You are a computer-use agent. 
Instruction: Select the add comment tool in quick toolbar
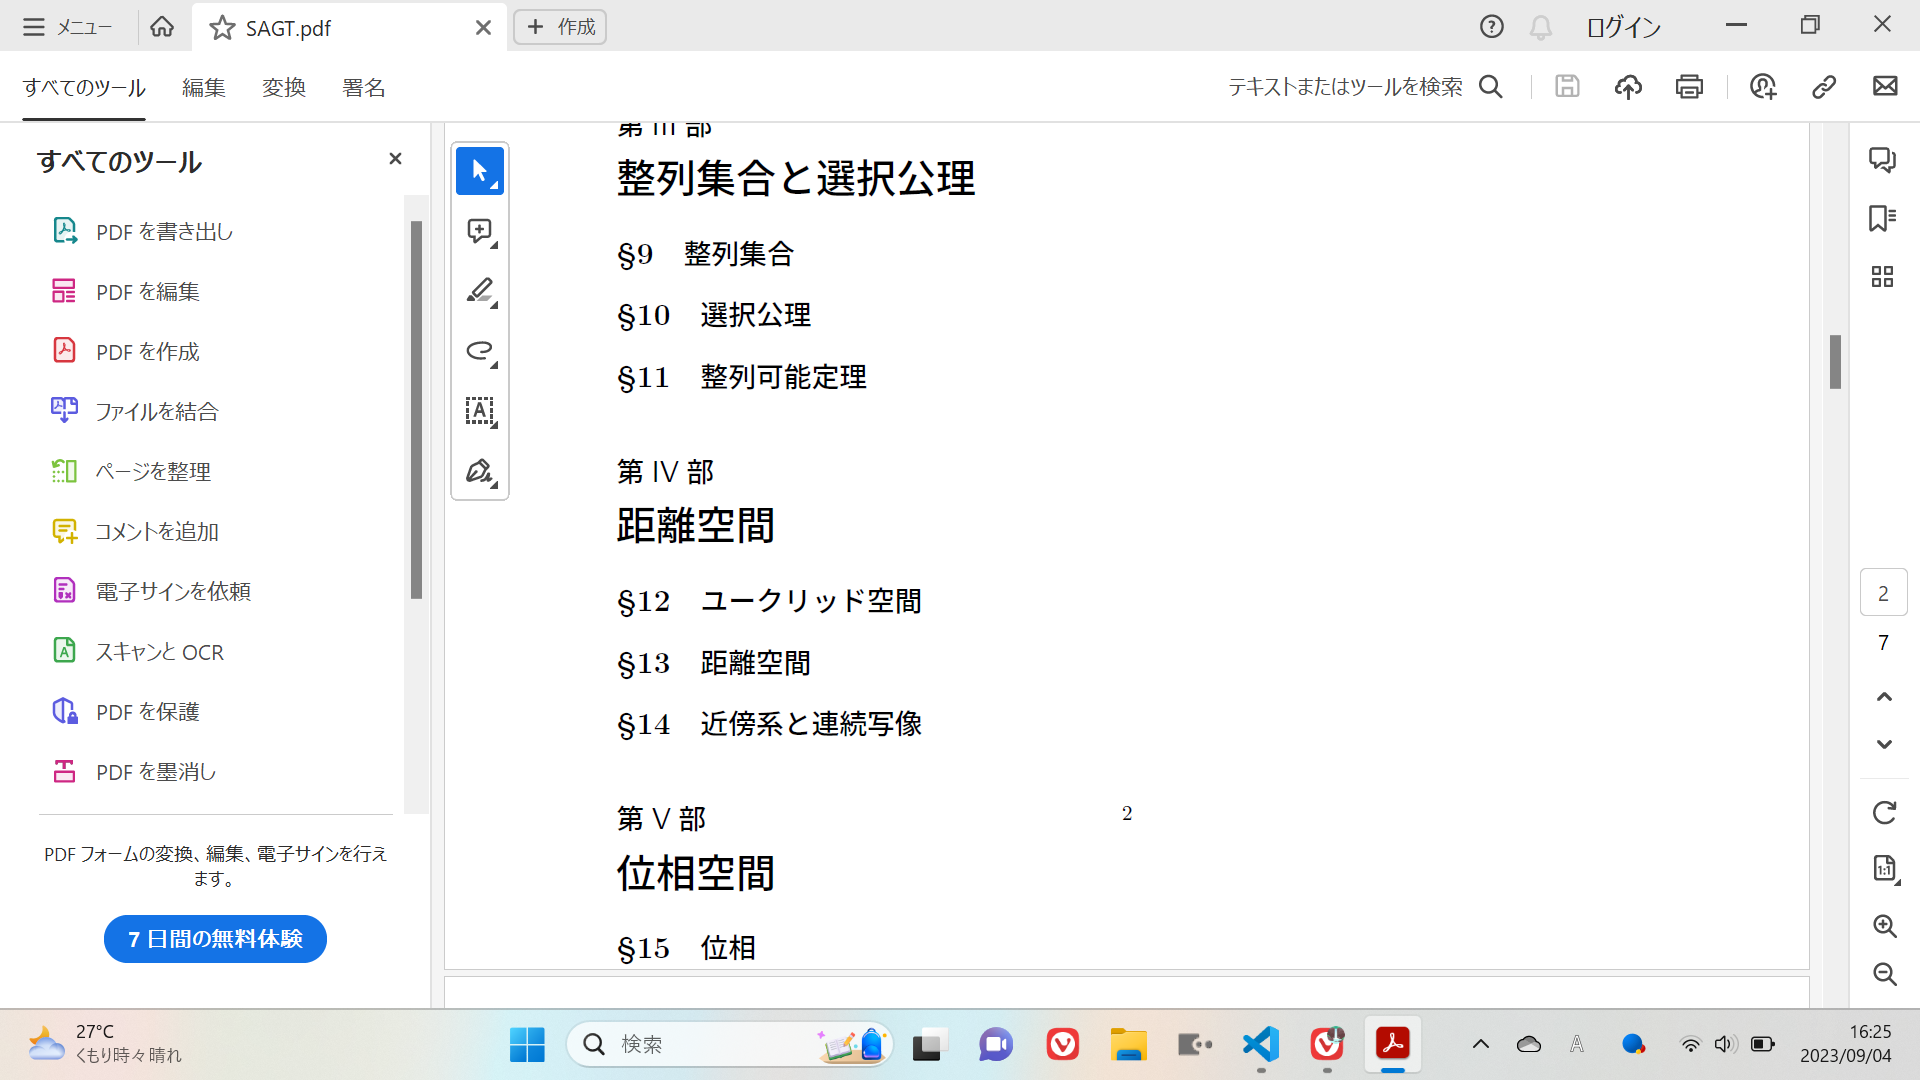coord(480,231)
